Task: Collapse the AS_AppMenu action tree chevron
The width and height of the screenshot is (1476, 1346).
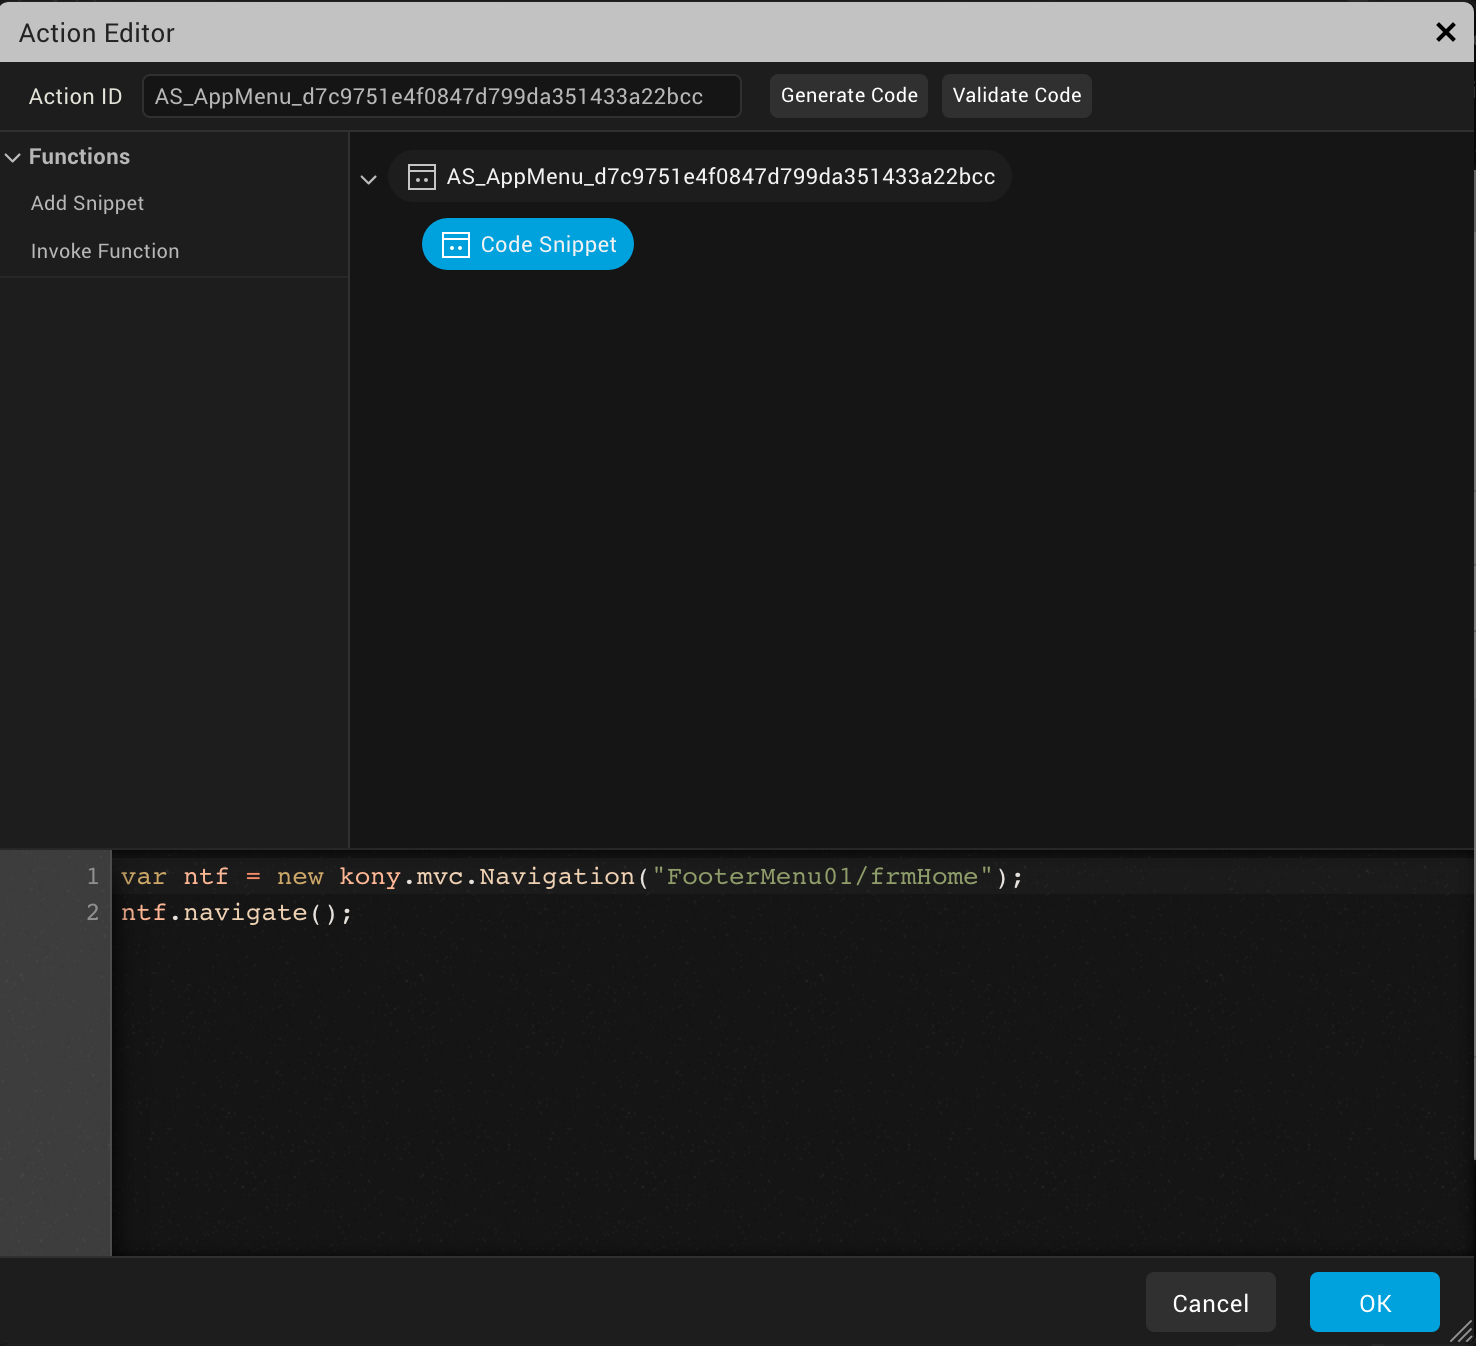Action: pyautogui.click(x=368, y=179)
